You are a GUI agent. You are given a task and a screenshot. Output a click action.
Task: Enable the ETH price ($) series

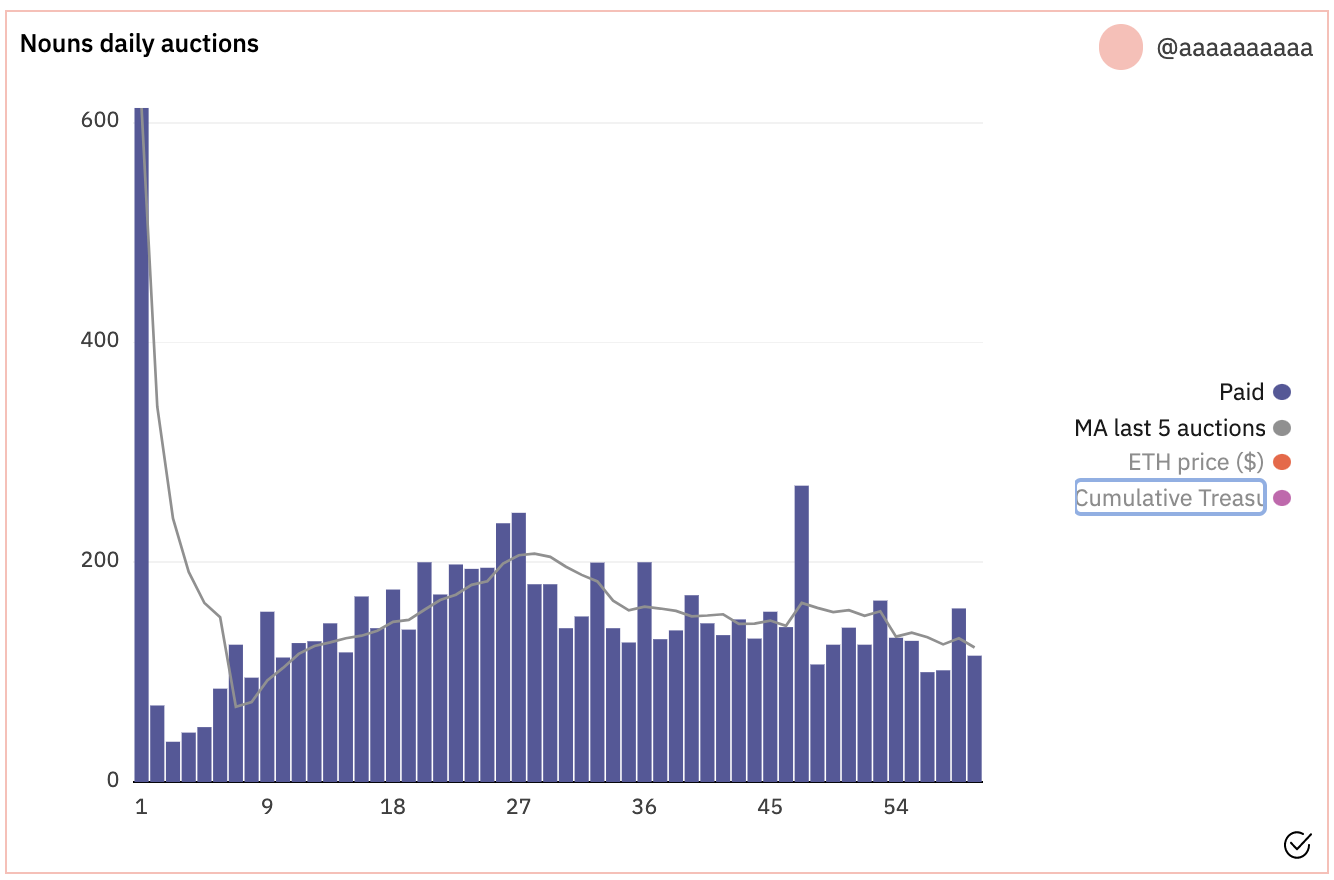point(1195,462)
